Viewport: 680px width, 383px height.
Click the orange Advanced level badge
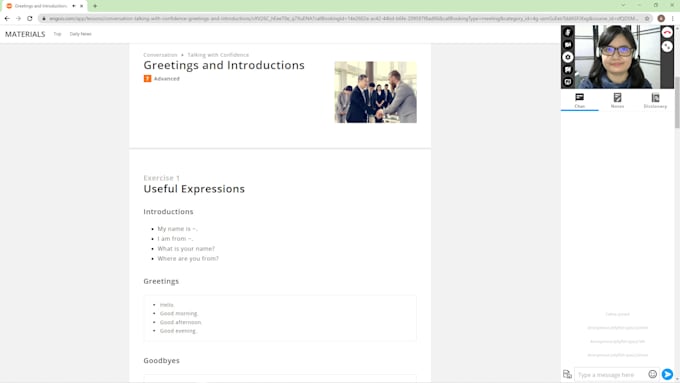[x=147, y=79]
